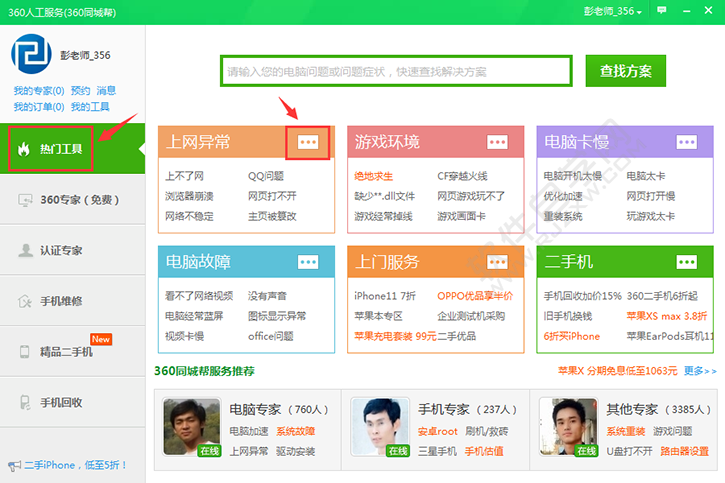The height and width of the screenshot is (483, 725).
Task: Select 浏览器崩溃 problem entry
Action: pos(189,196)
